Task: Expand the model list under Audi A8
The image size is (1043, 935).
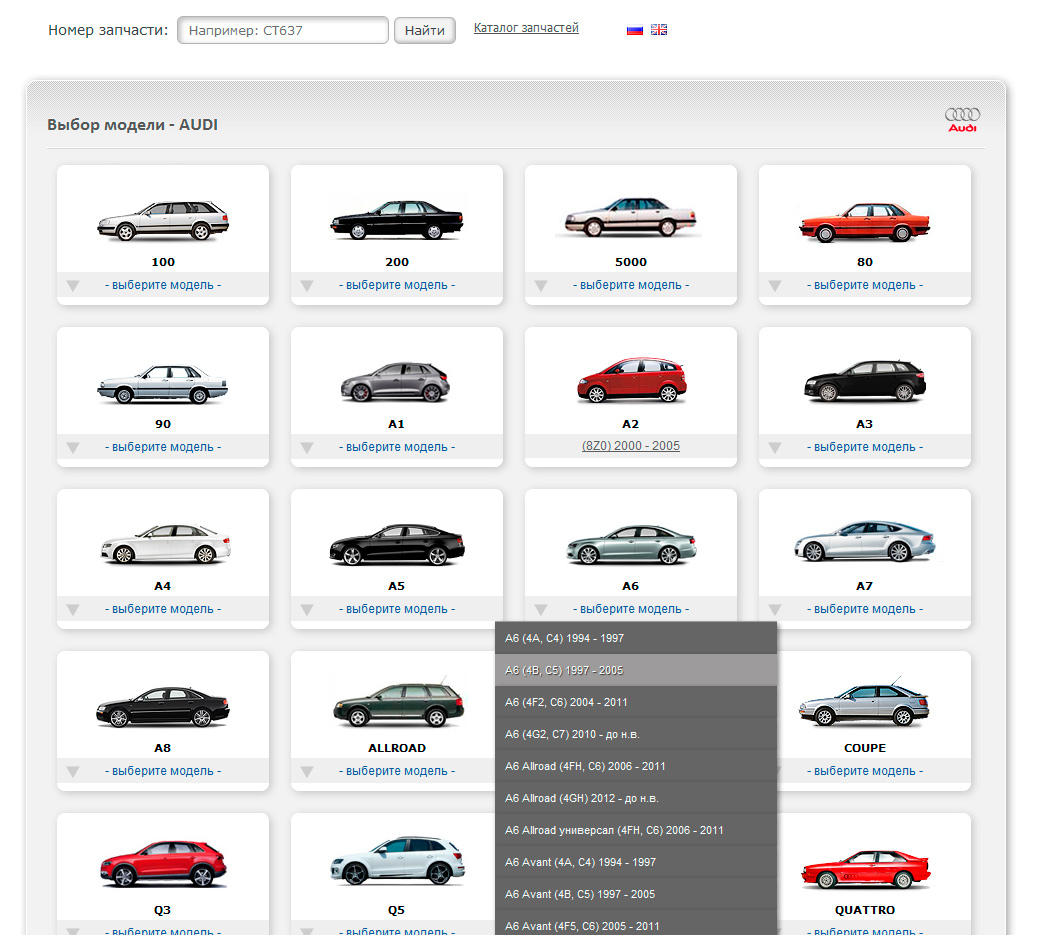Action: pyautogui.click(x=163, y=771)
